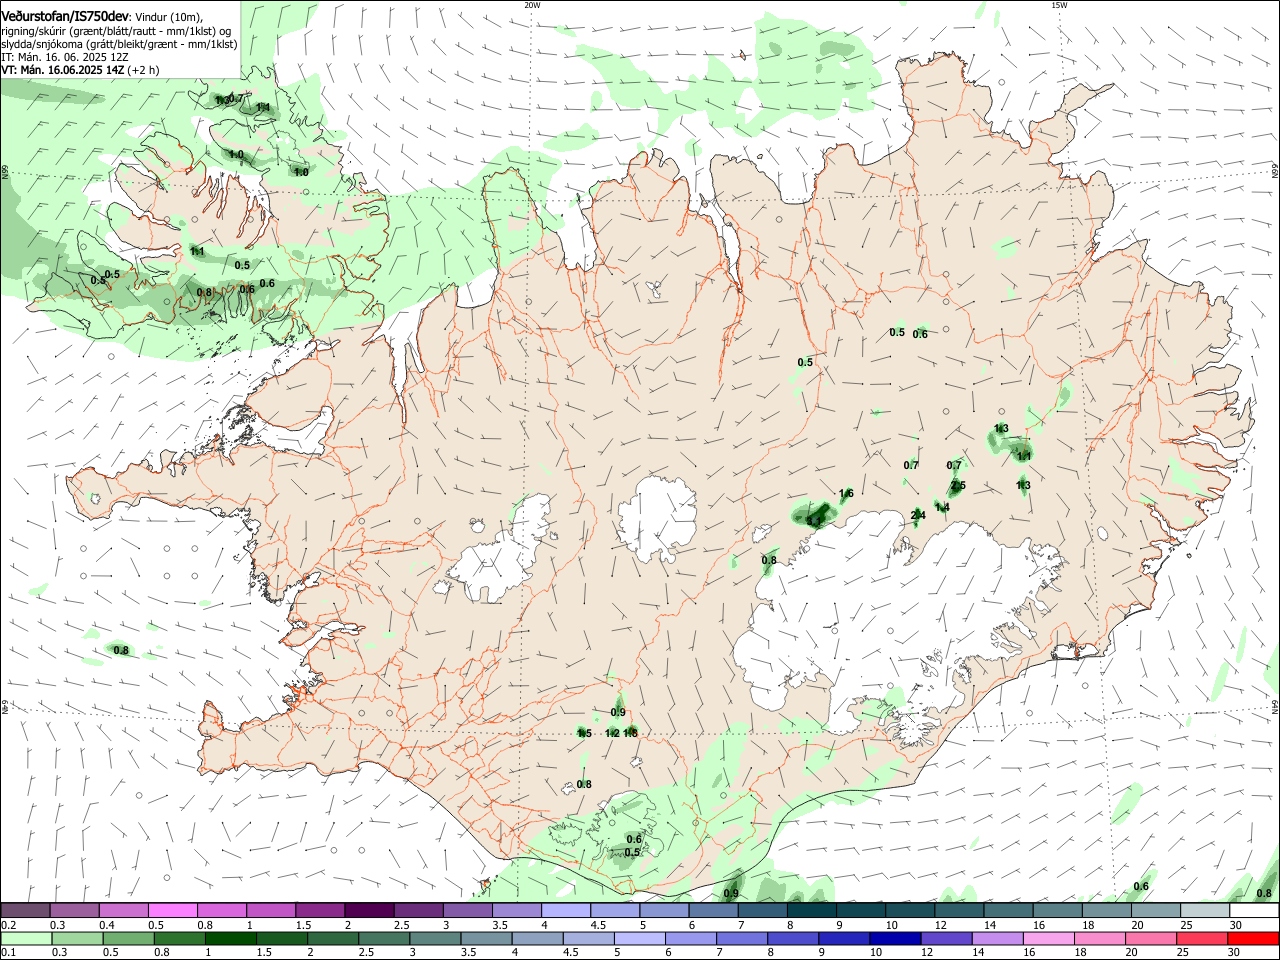Pick lower bar swatch between 0.5 and 0.8

pyautogui.click(x=129, y=938)
